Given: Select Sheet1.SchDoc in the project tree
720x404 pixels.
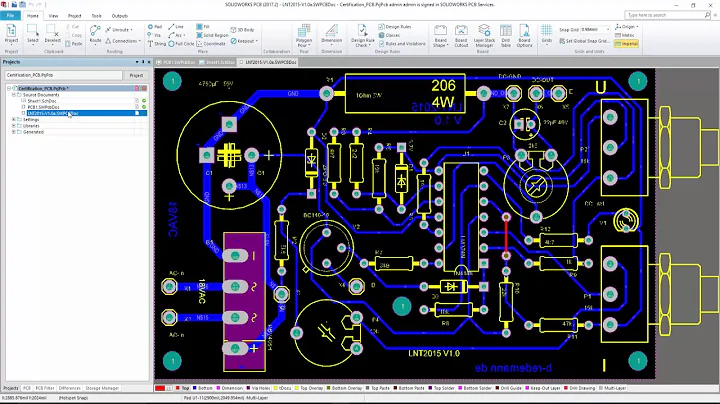Looking at the screenshot, I should coord(42,101).
